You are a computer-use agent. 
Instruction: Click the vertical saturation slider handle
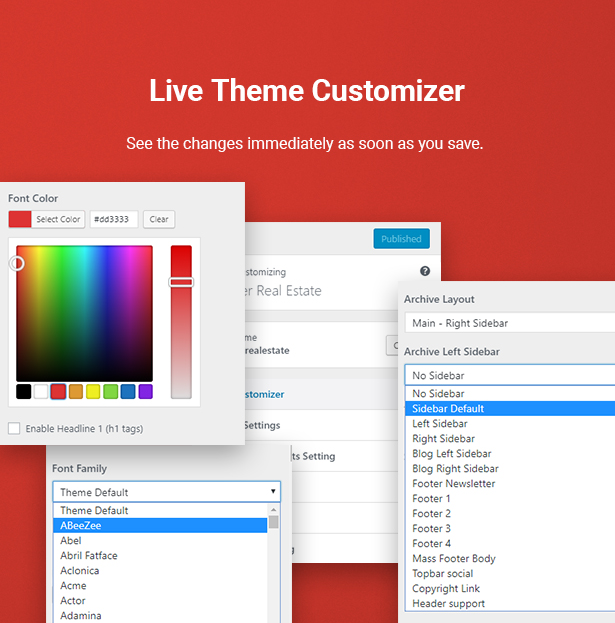point(181,282)
